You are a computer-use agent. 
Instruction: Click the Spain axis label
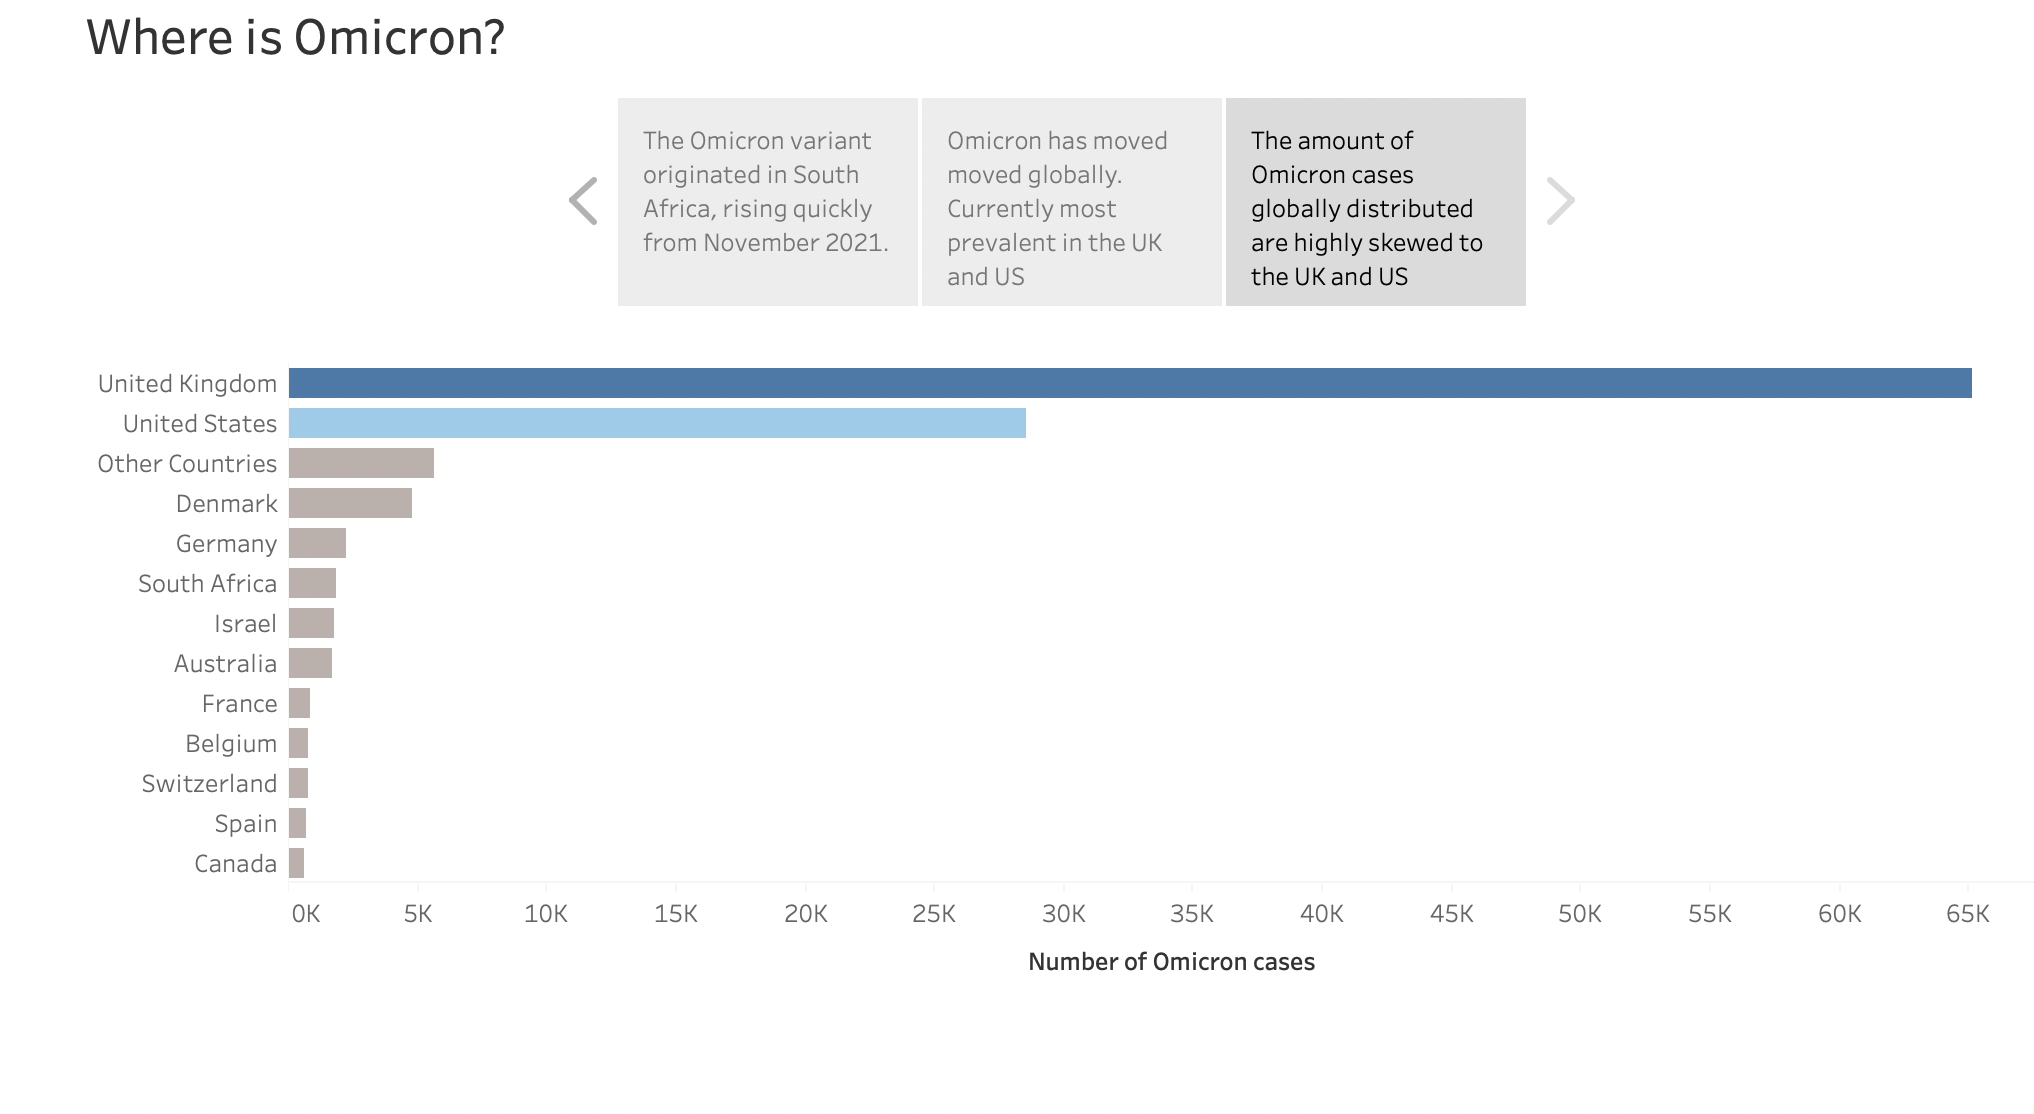click(245, 823)
